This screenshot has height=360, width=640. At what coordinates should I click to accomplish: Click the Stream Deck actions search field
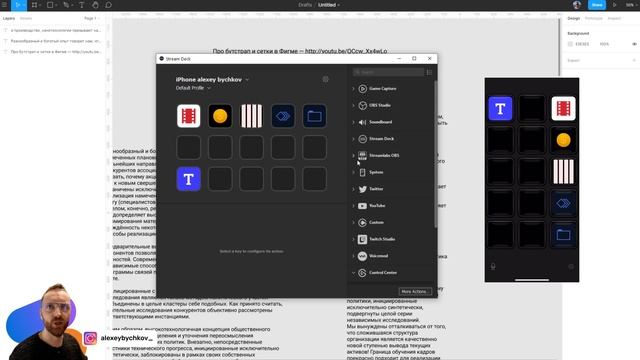coord(389,72)
